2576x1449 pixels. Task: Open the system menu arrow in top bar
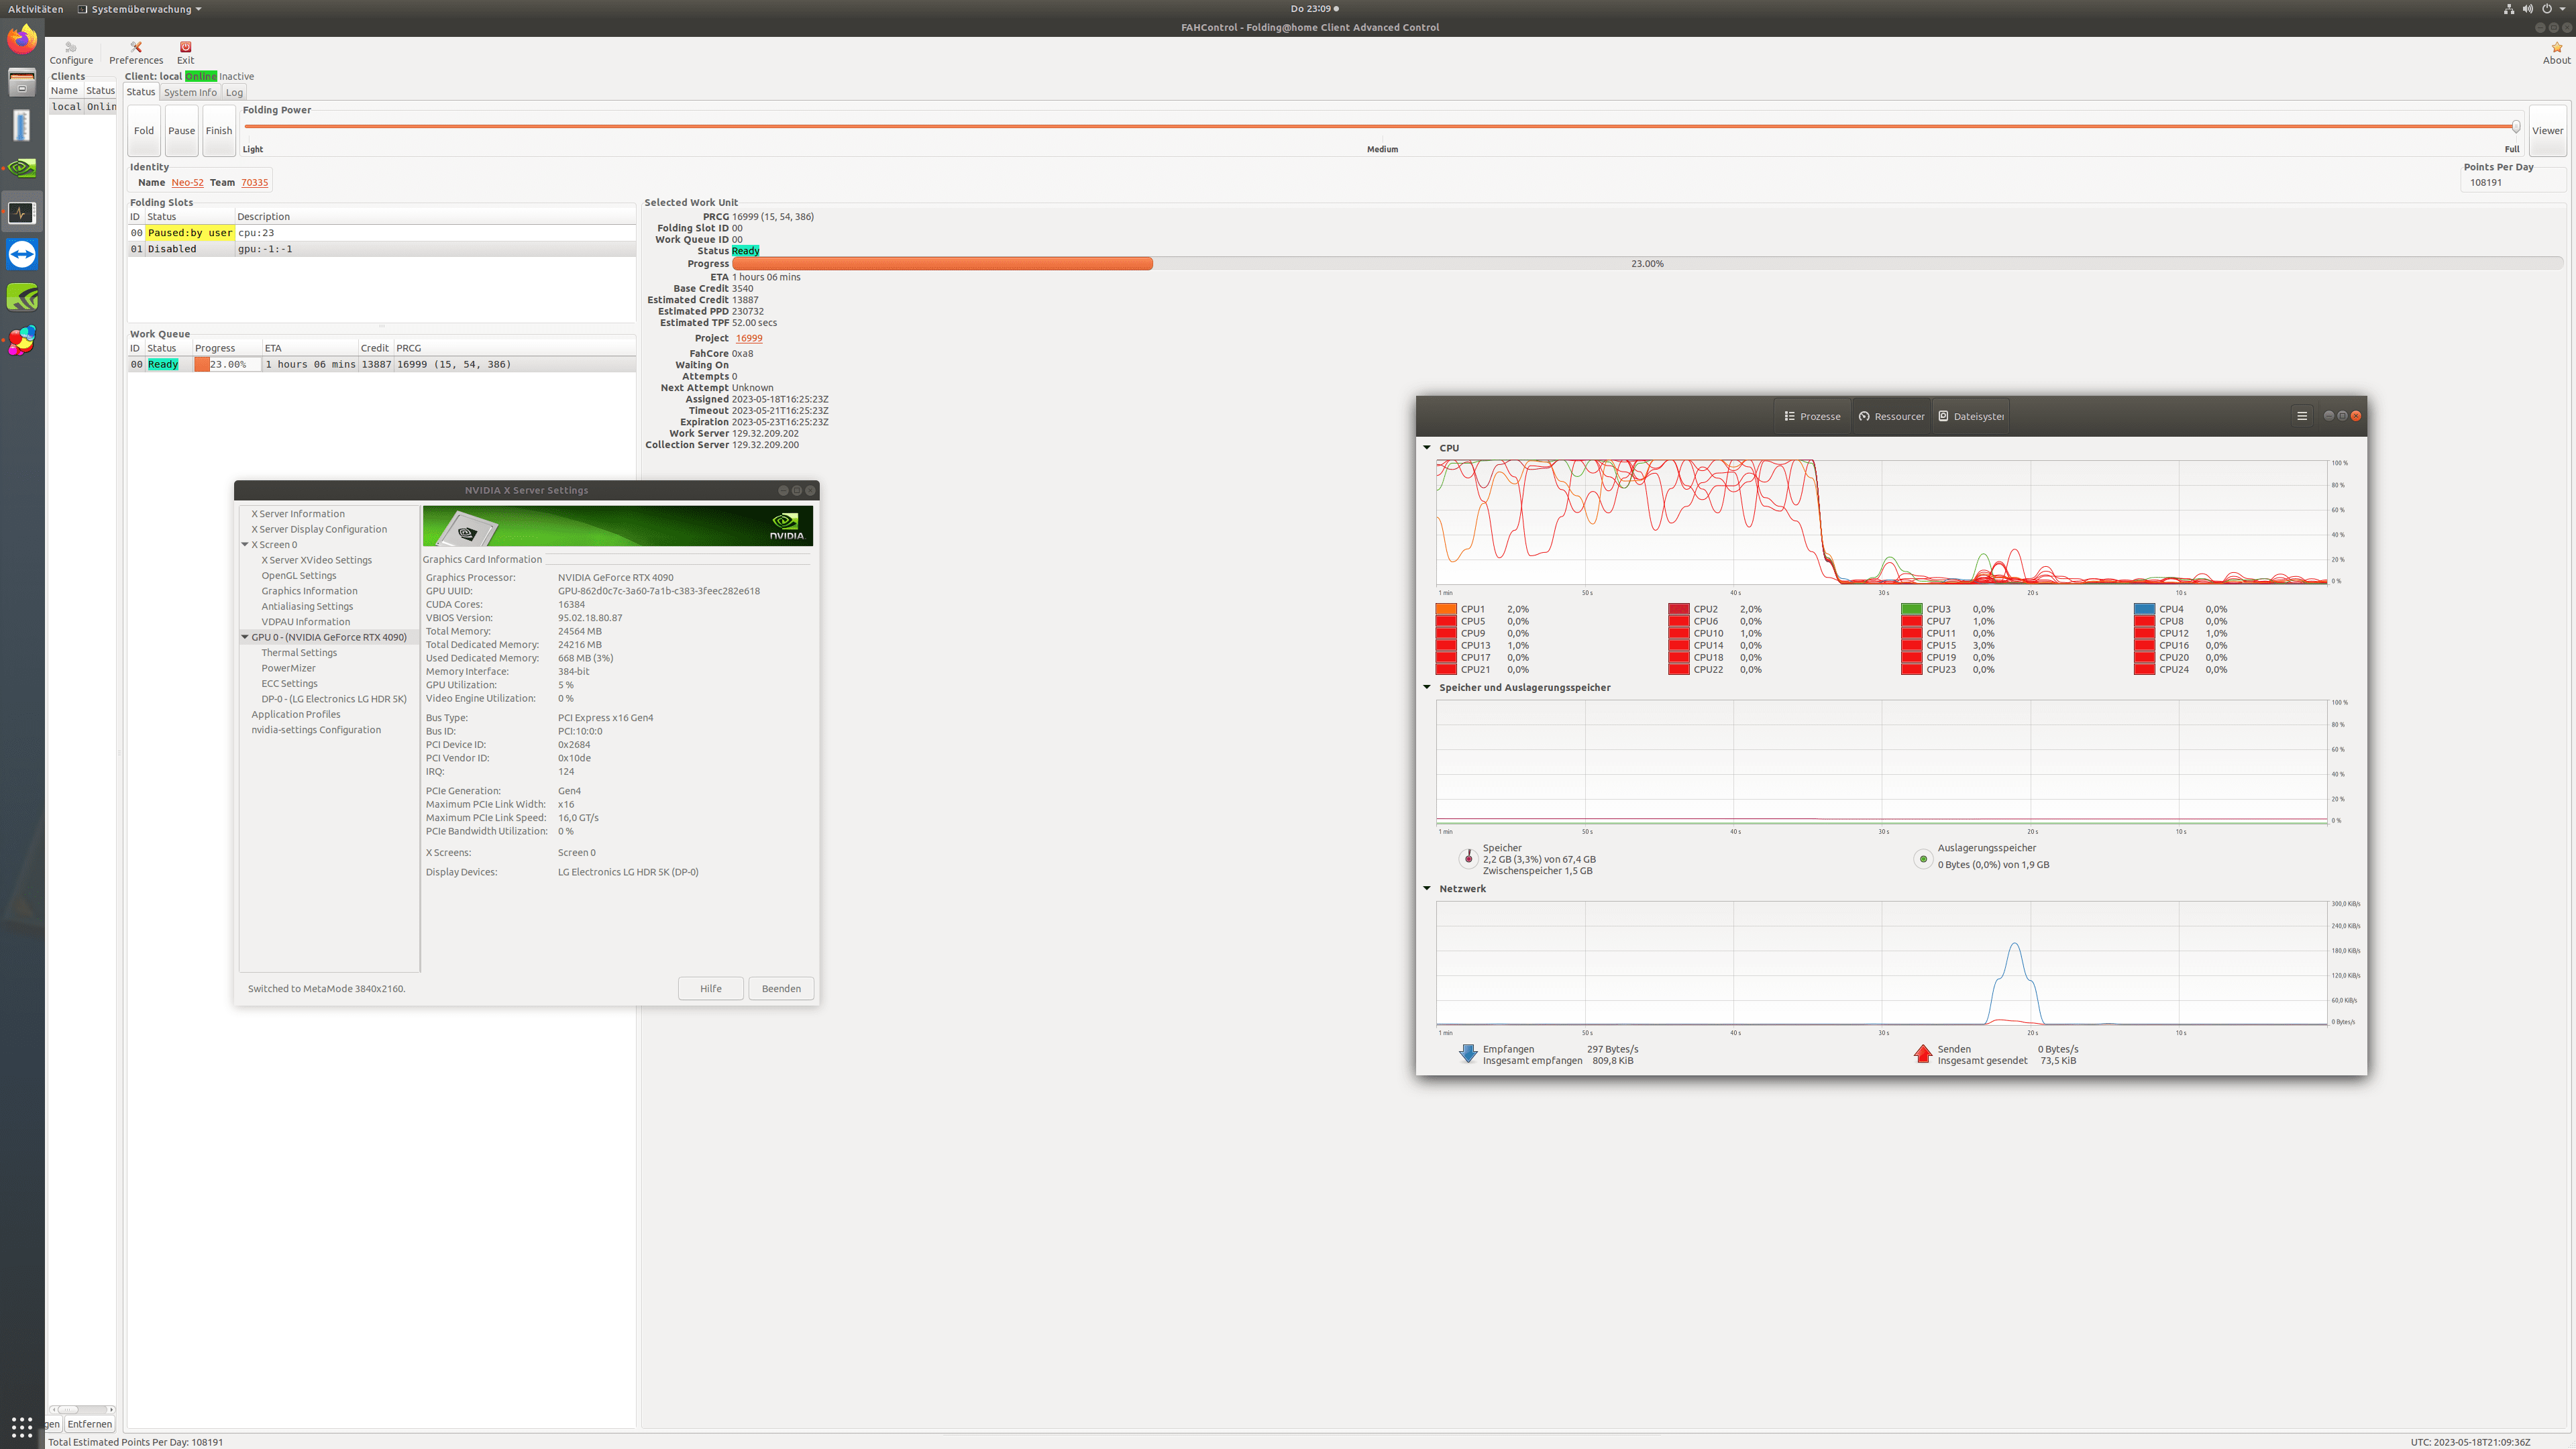click(x=2563, y=9)
